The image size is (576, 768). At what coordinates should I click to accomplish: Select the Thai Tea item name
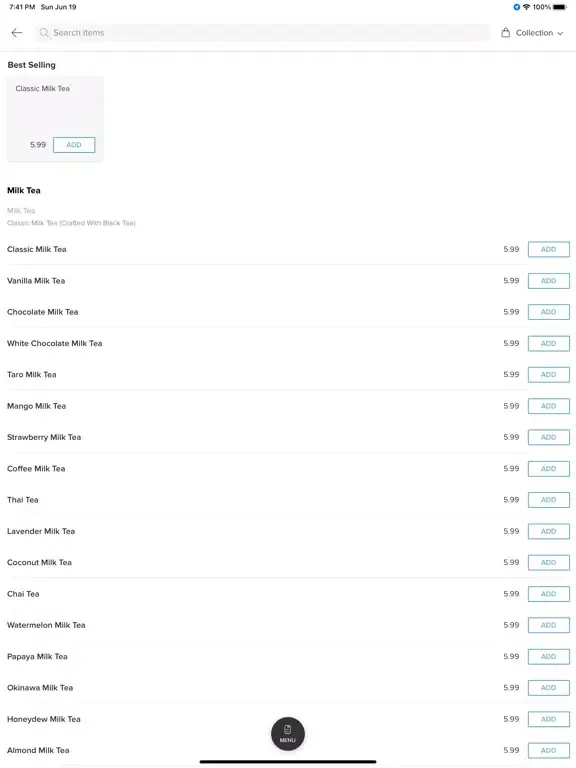point(23,500)
